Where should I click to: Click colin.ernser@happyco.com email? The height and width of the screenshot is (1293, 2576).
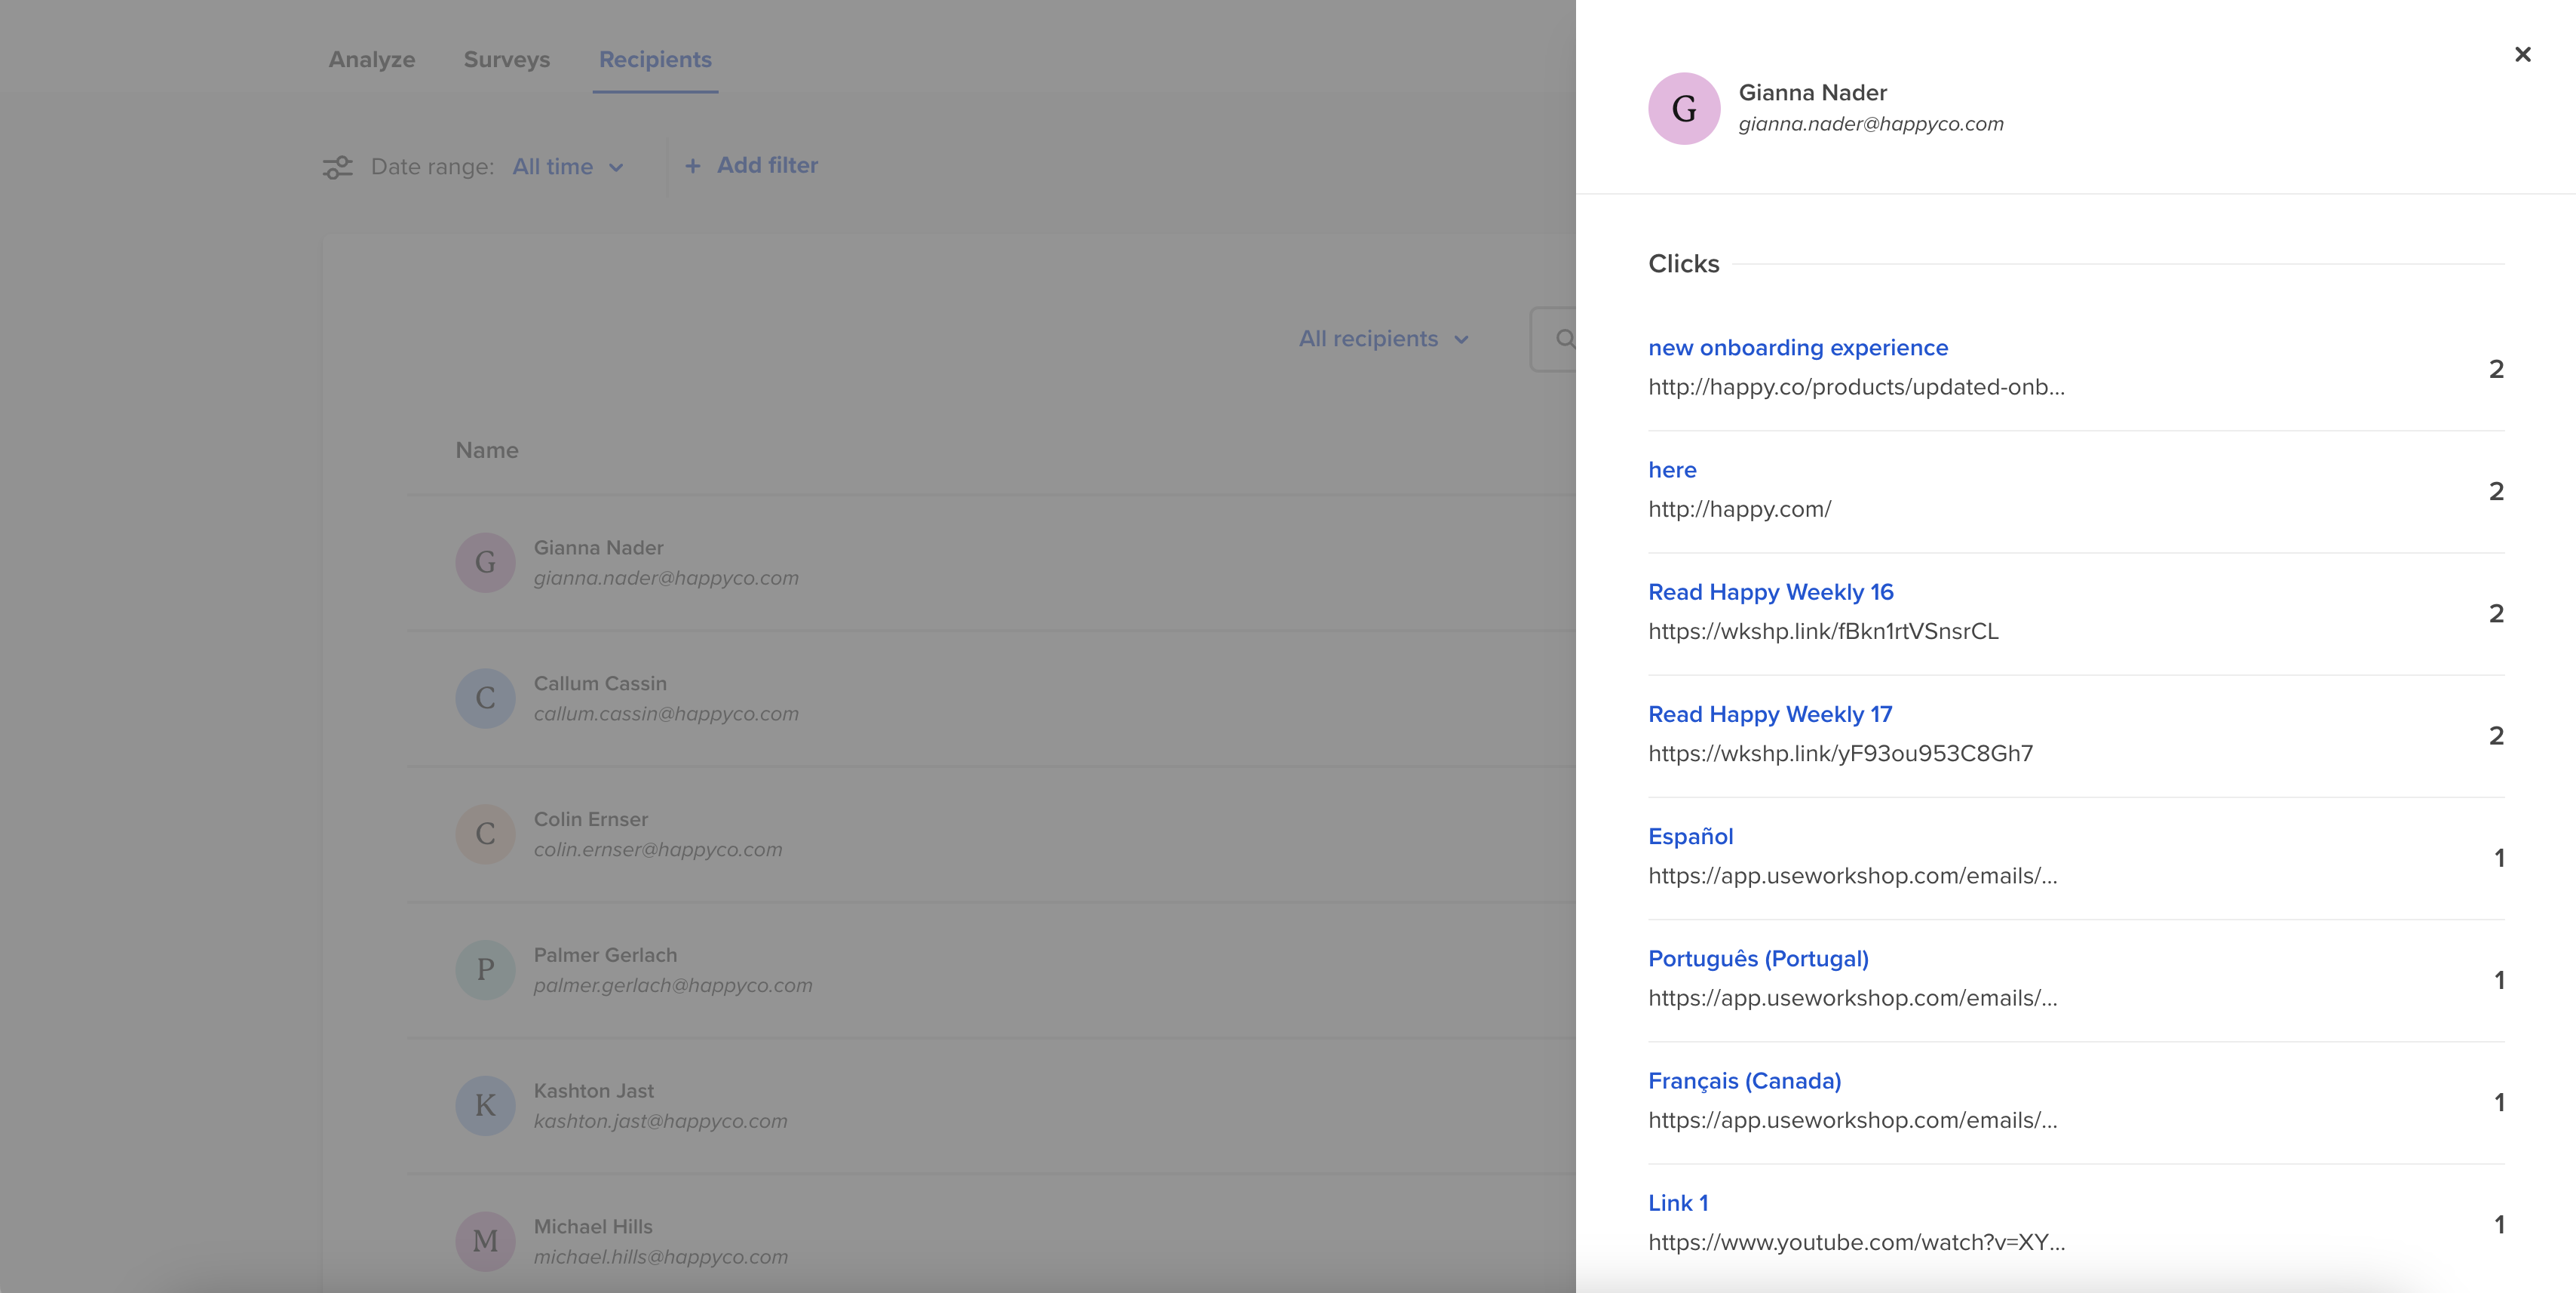pos(658,850)
